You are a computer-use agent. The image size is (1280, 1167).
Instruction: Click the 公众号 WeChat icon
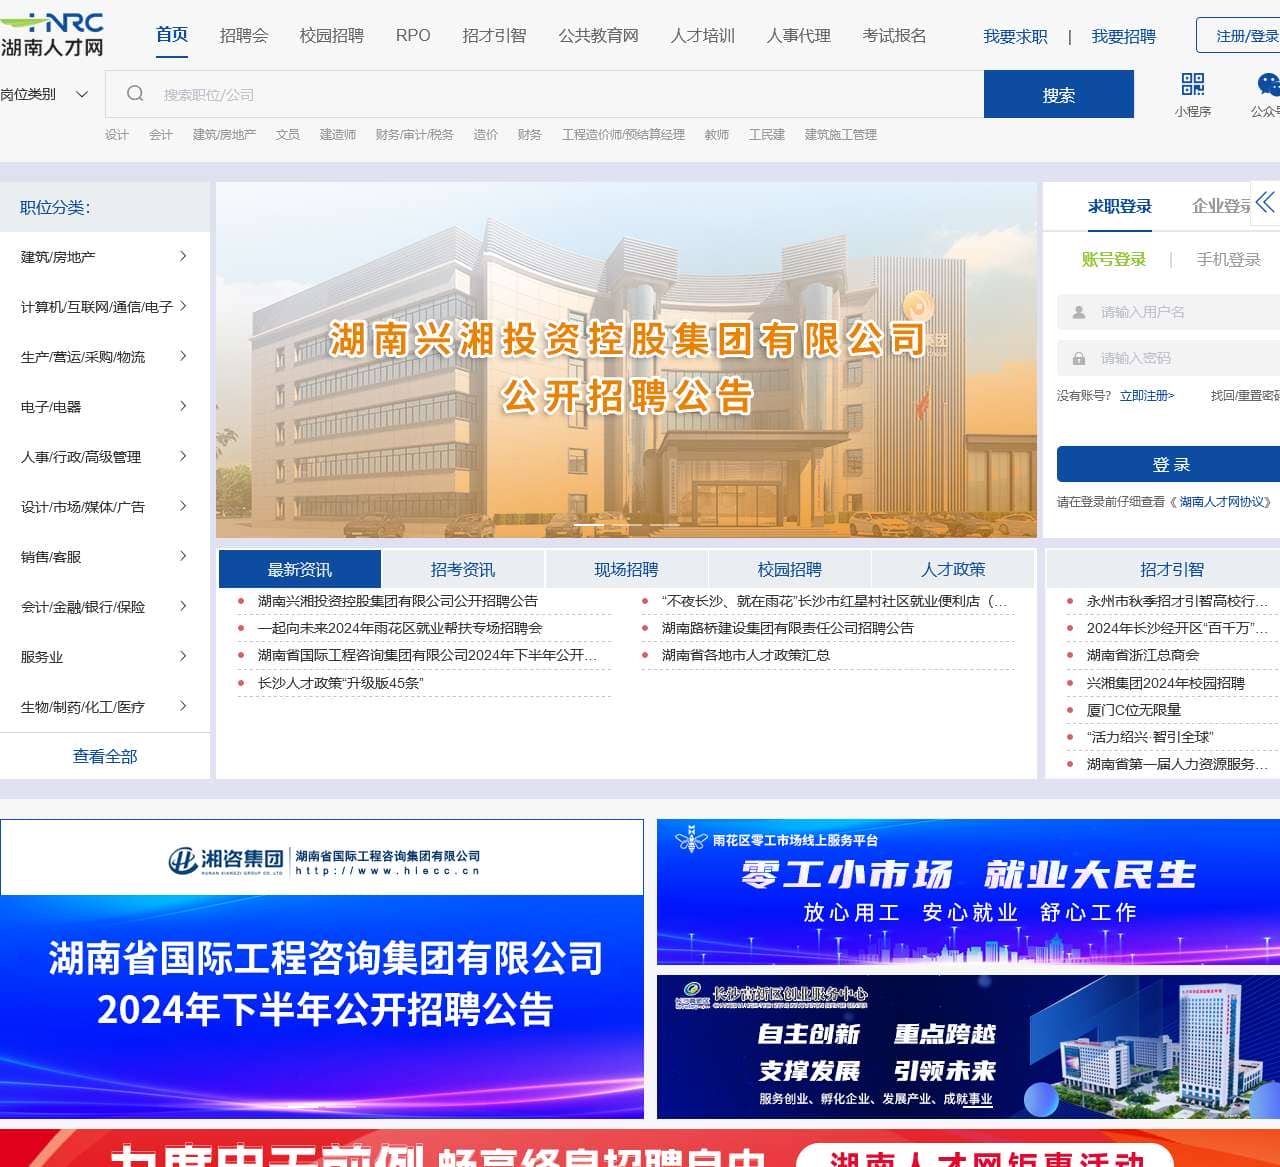point(1268,84)
